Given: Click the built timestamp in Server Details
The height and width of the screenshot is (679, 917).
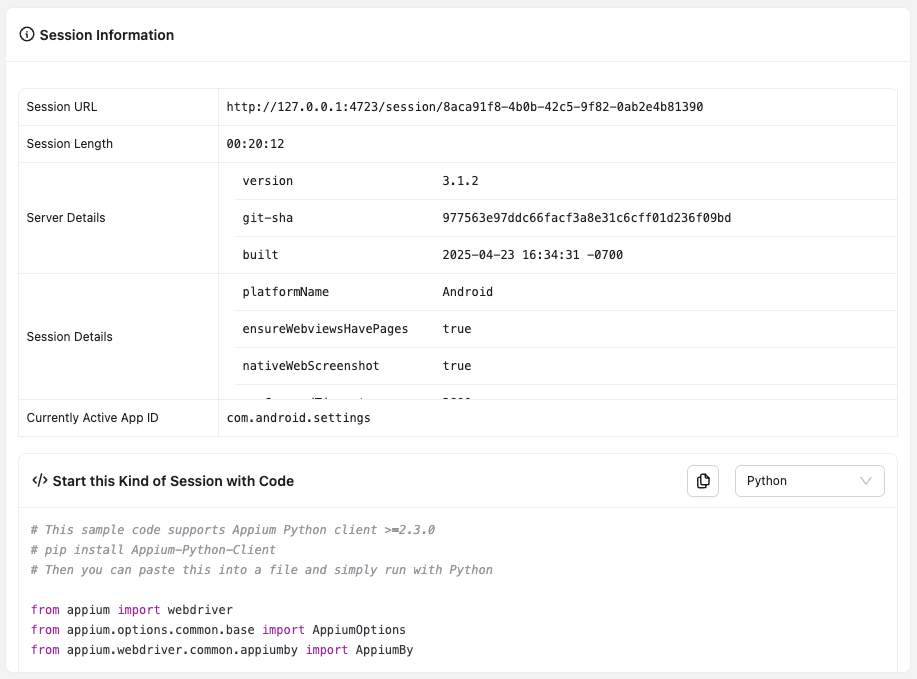Looking at the screenshot, I should [530, 255].
